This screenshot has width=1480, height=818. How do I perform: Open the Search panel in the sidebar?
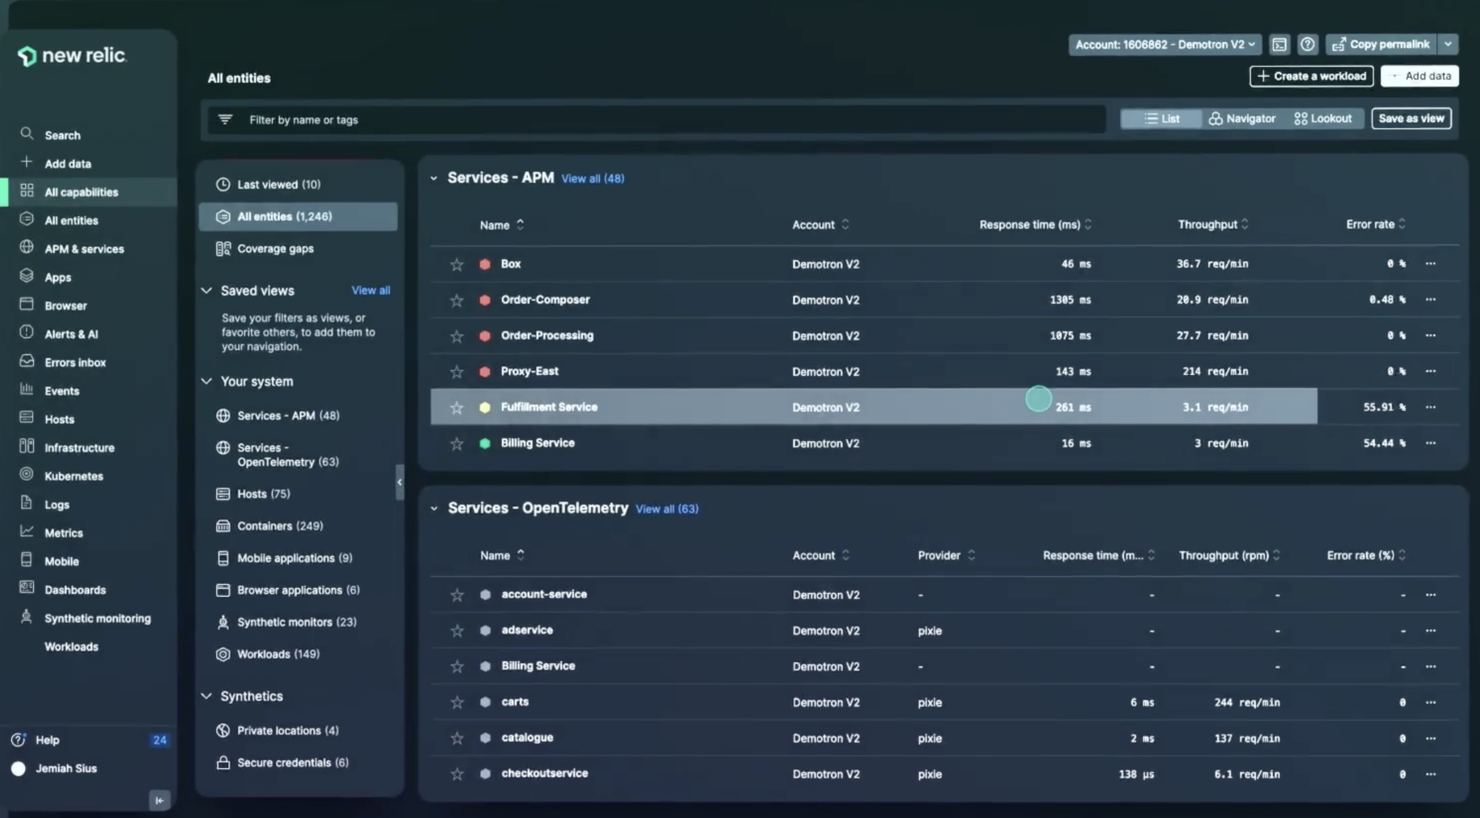62,134
